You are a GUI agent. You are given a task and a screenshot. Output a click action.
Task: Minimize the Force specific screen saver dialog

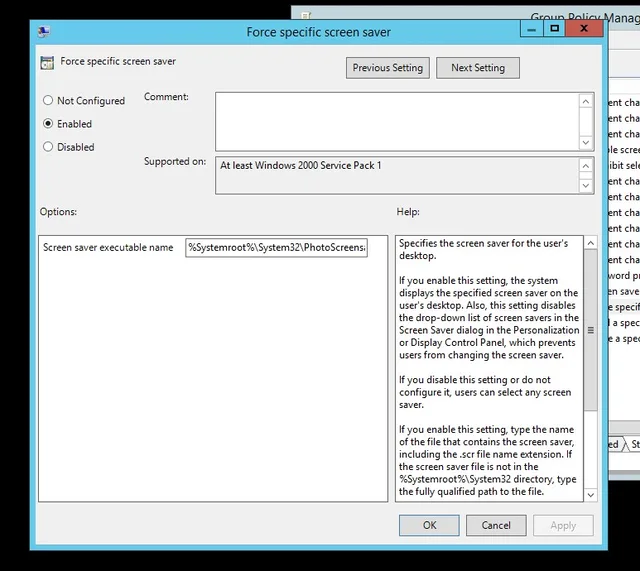point(531,29)
